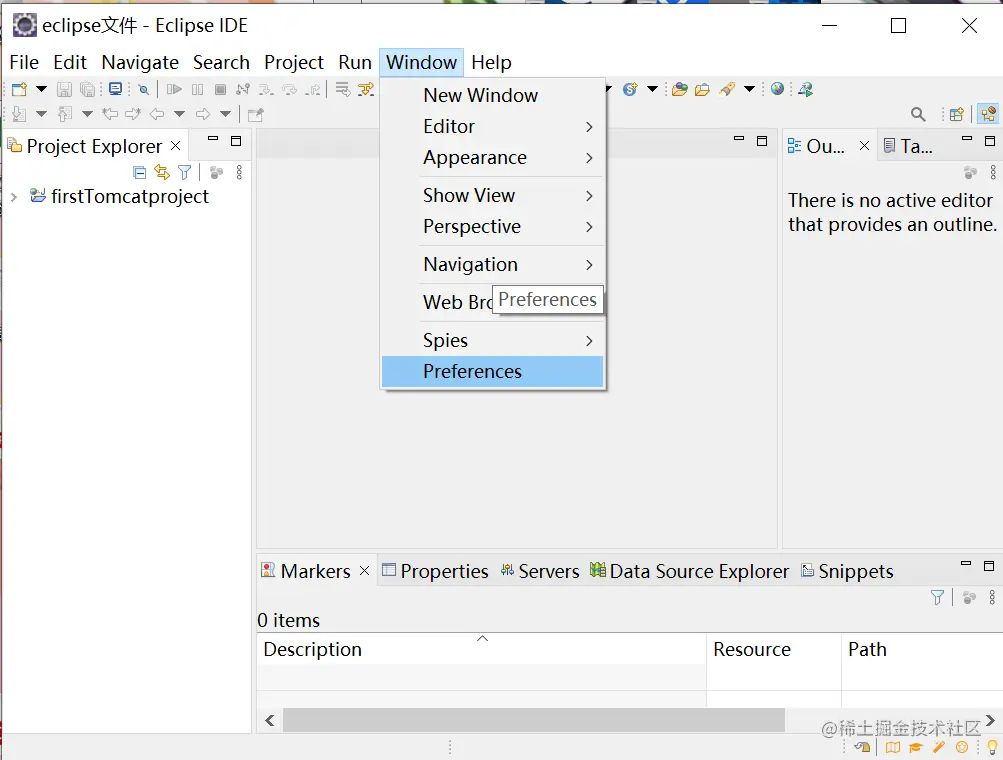Click the Markers horizontal scrollbar thumb

534,720
